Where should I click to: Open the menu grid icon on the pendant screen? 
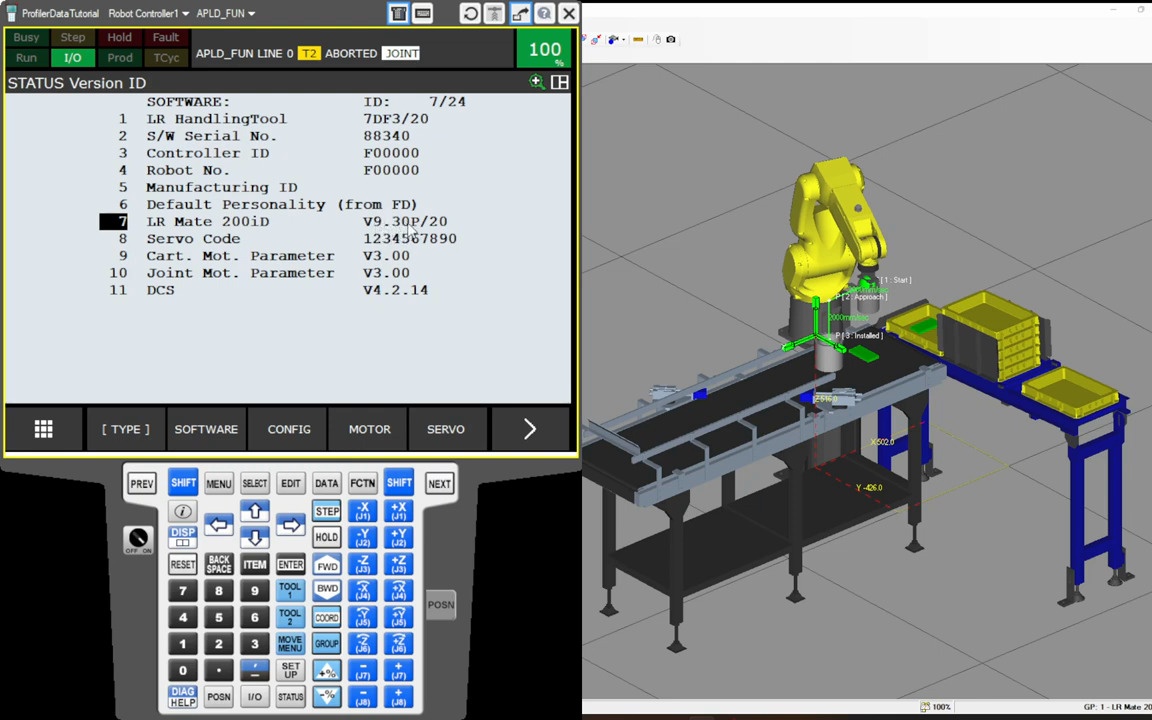pyautogui.click(x=43, y=429)
